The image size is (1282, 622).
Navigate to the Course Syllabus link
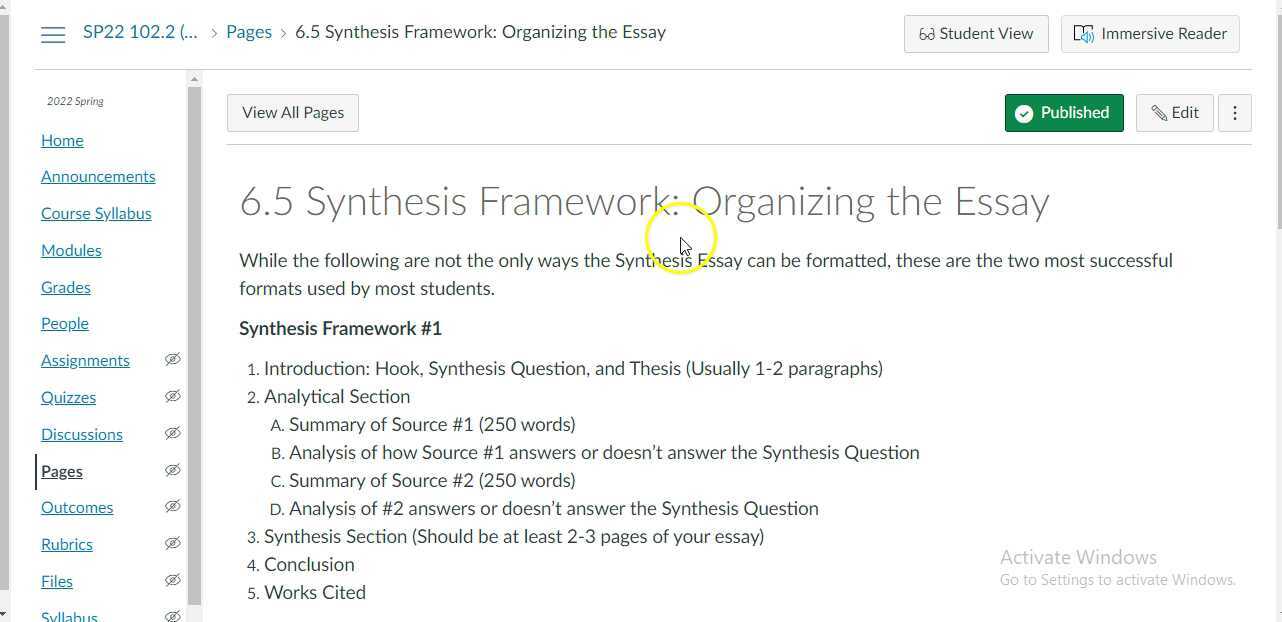tap(96, 213)
